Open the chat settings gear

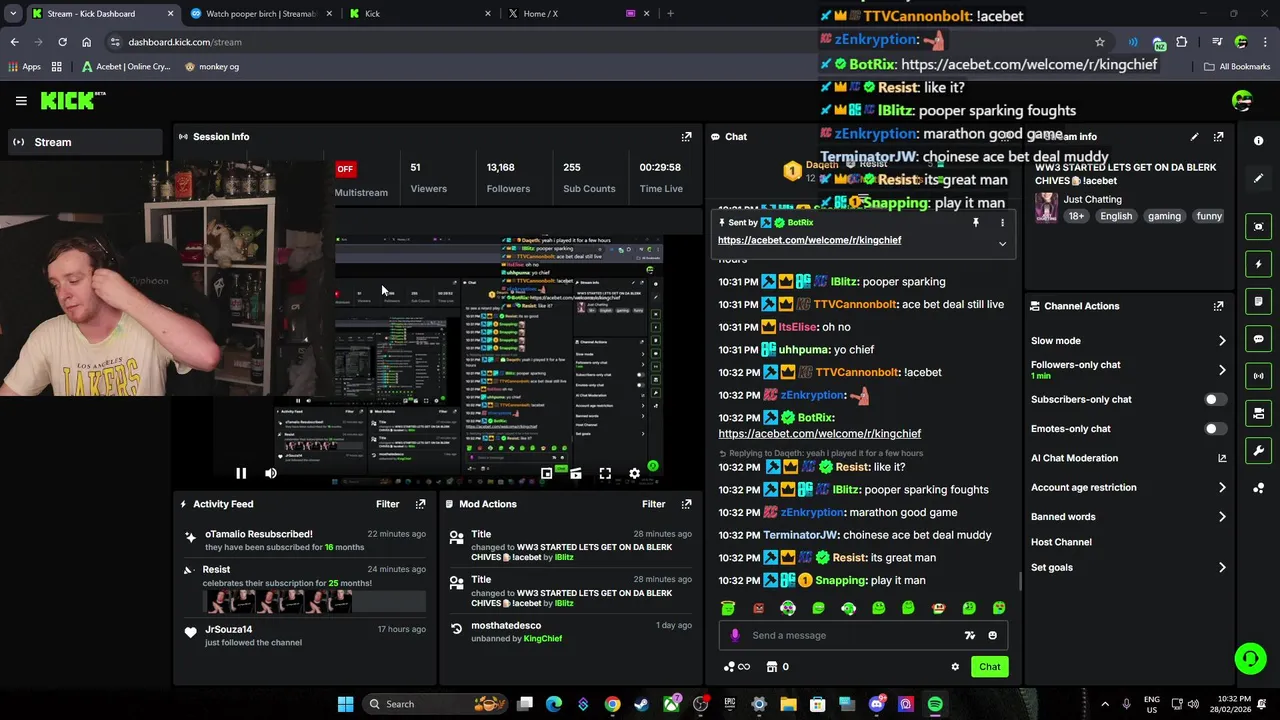(955, 667)
